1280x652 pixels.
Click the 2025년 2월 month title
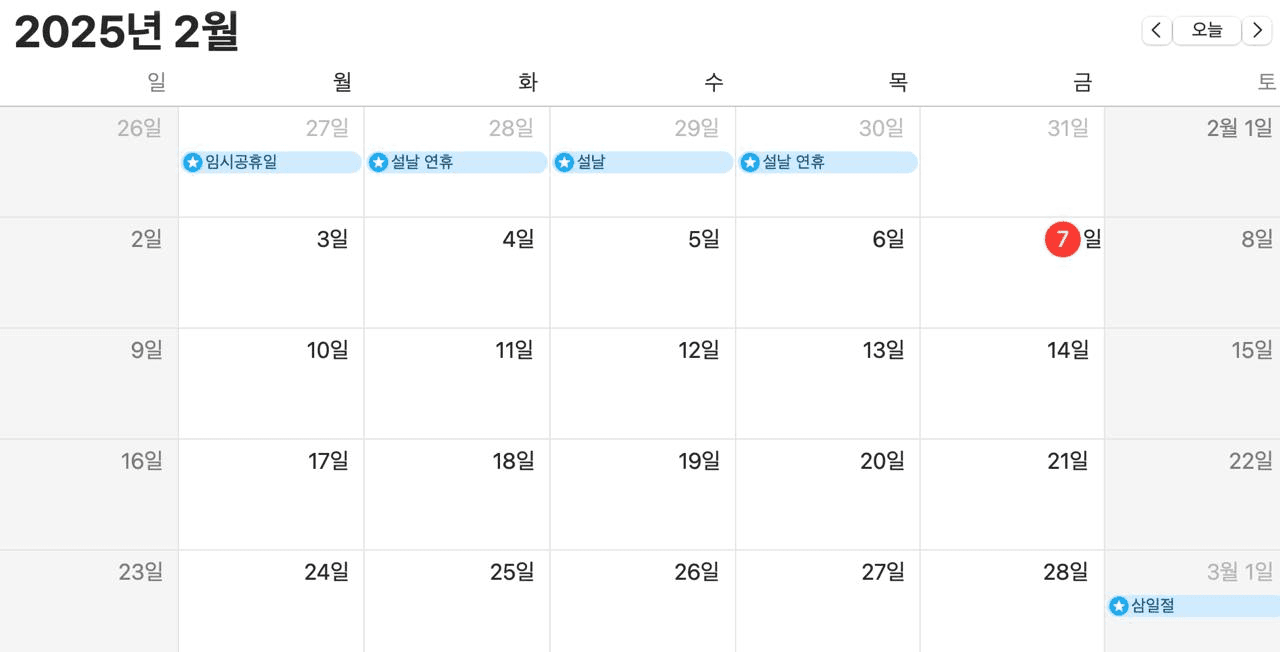(127, 32)
